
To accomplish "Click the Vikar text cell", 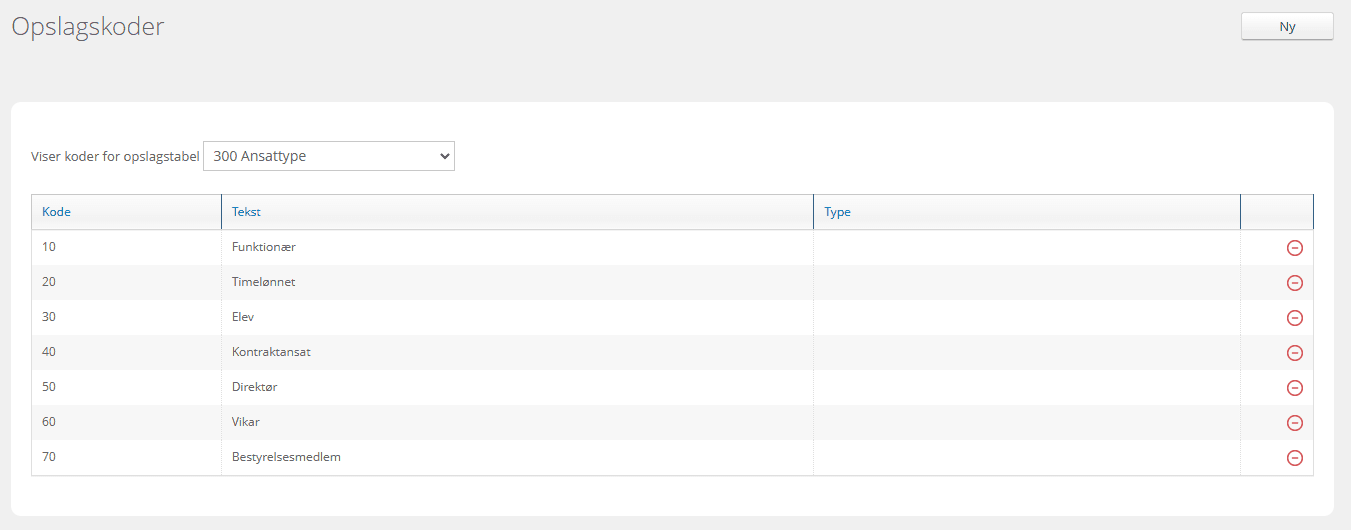I will click(246, 422).
